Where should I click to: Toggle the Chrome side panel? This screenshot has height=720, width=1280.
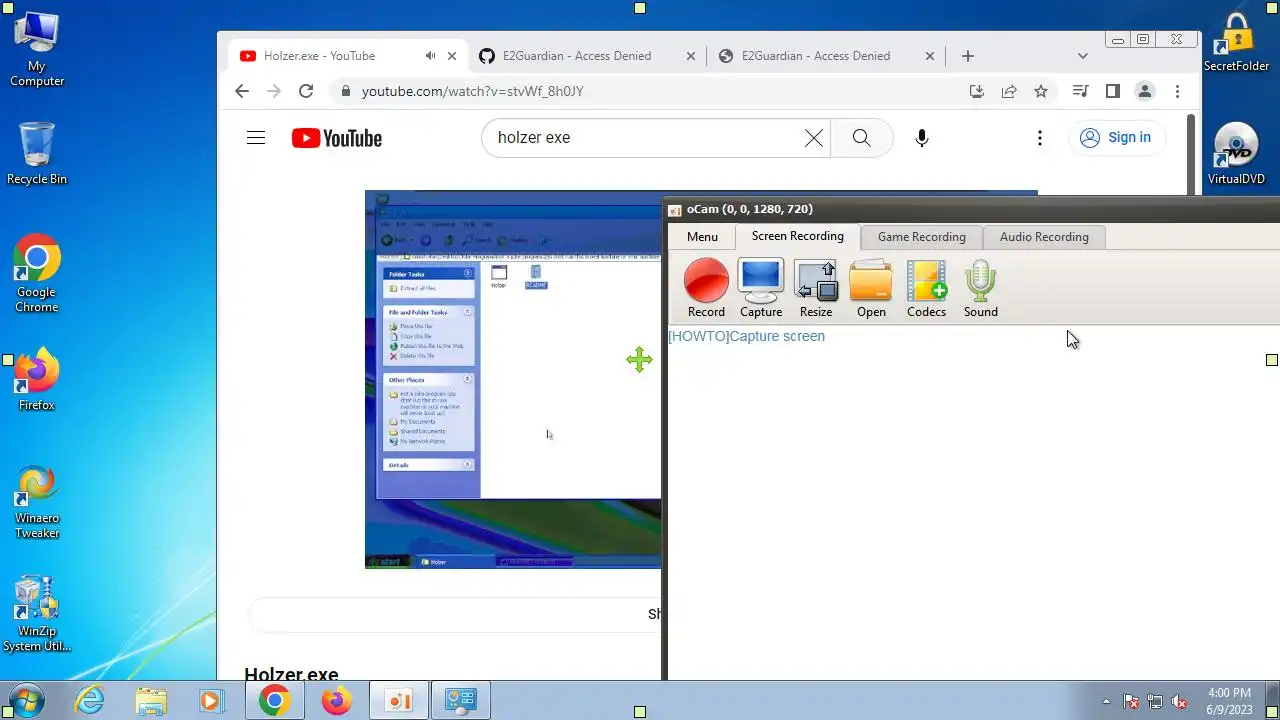[1112, 91]
